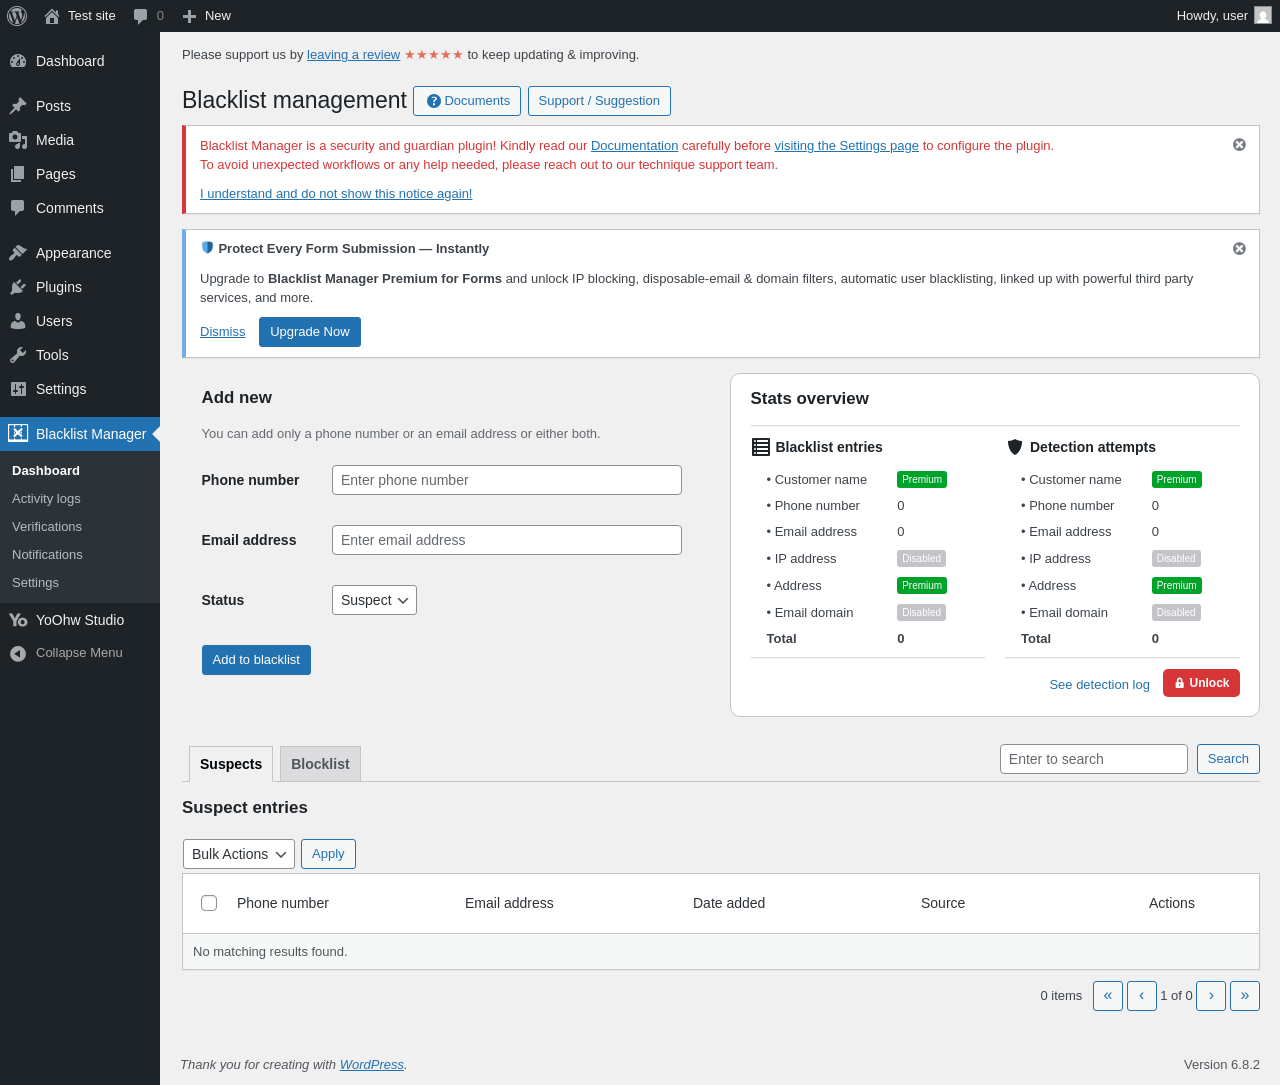1280x1085 pixels.
Task: Open the Status dropdown showing Suspect
Action: click(374, 600)
